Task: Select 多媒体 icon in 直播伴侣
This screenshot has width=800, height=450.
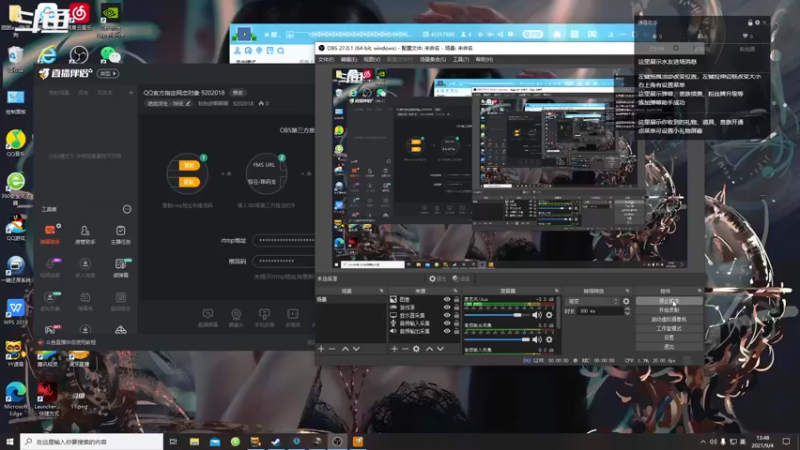Action: [x=293, y=317]
